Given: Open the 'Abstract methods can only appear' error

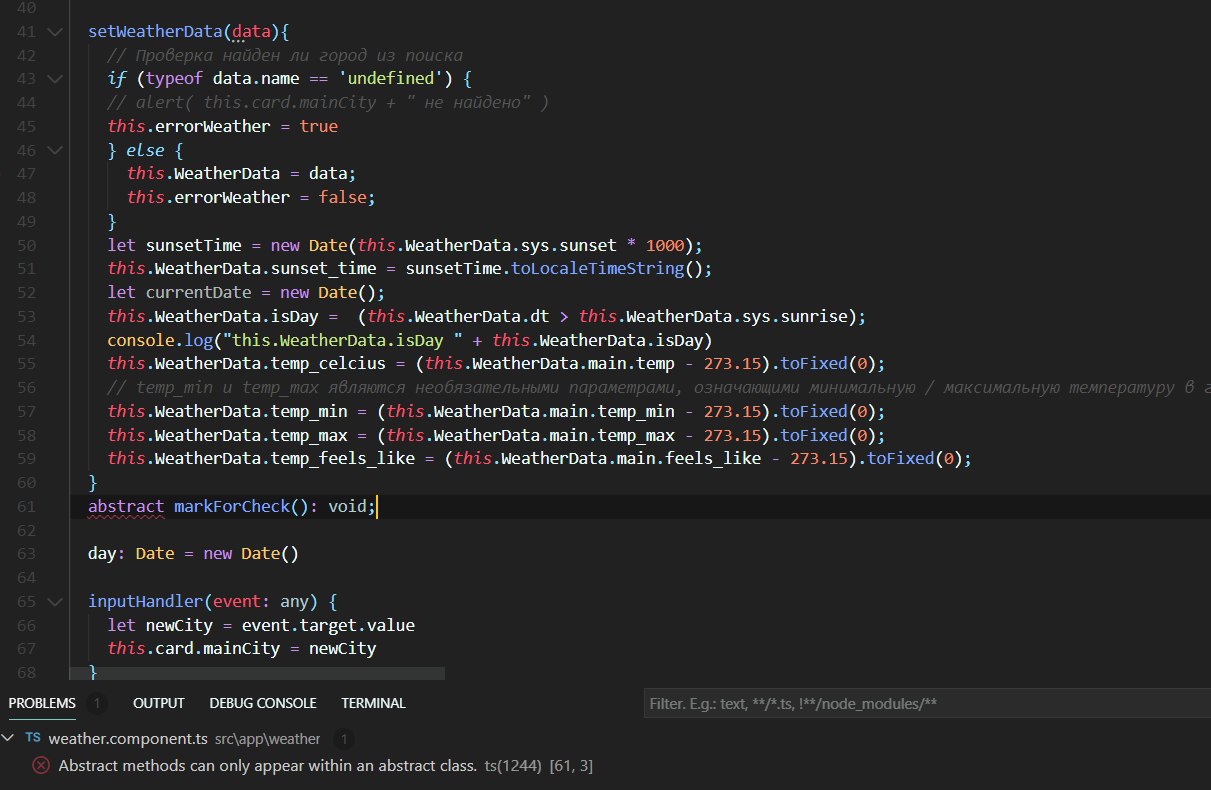Looking at the screenshot, I should 267,766.
